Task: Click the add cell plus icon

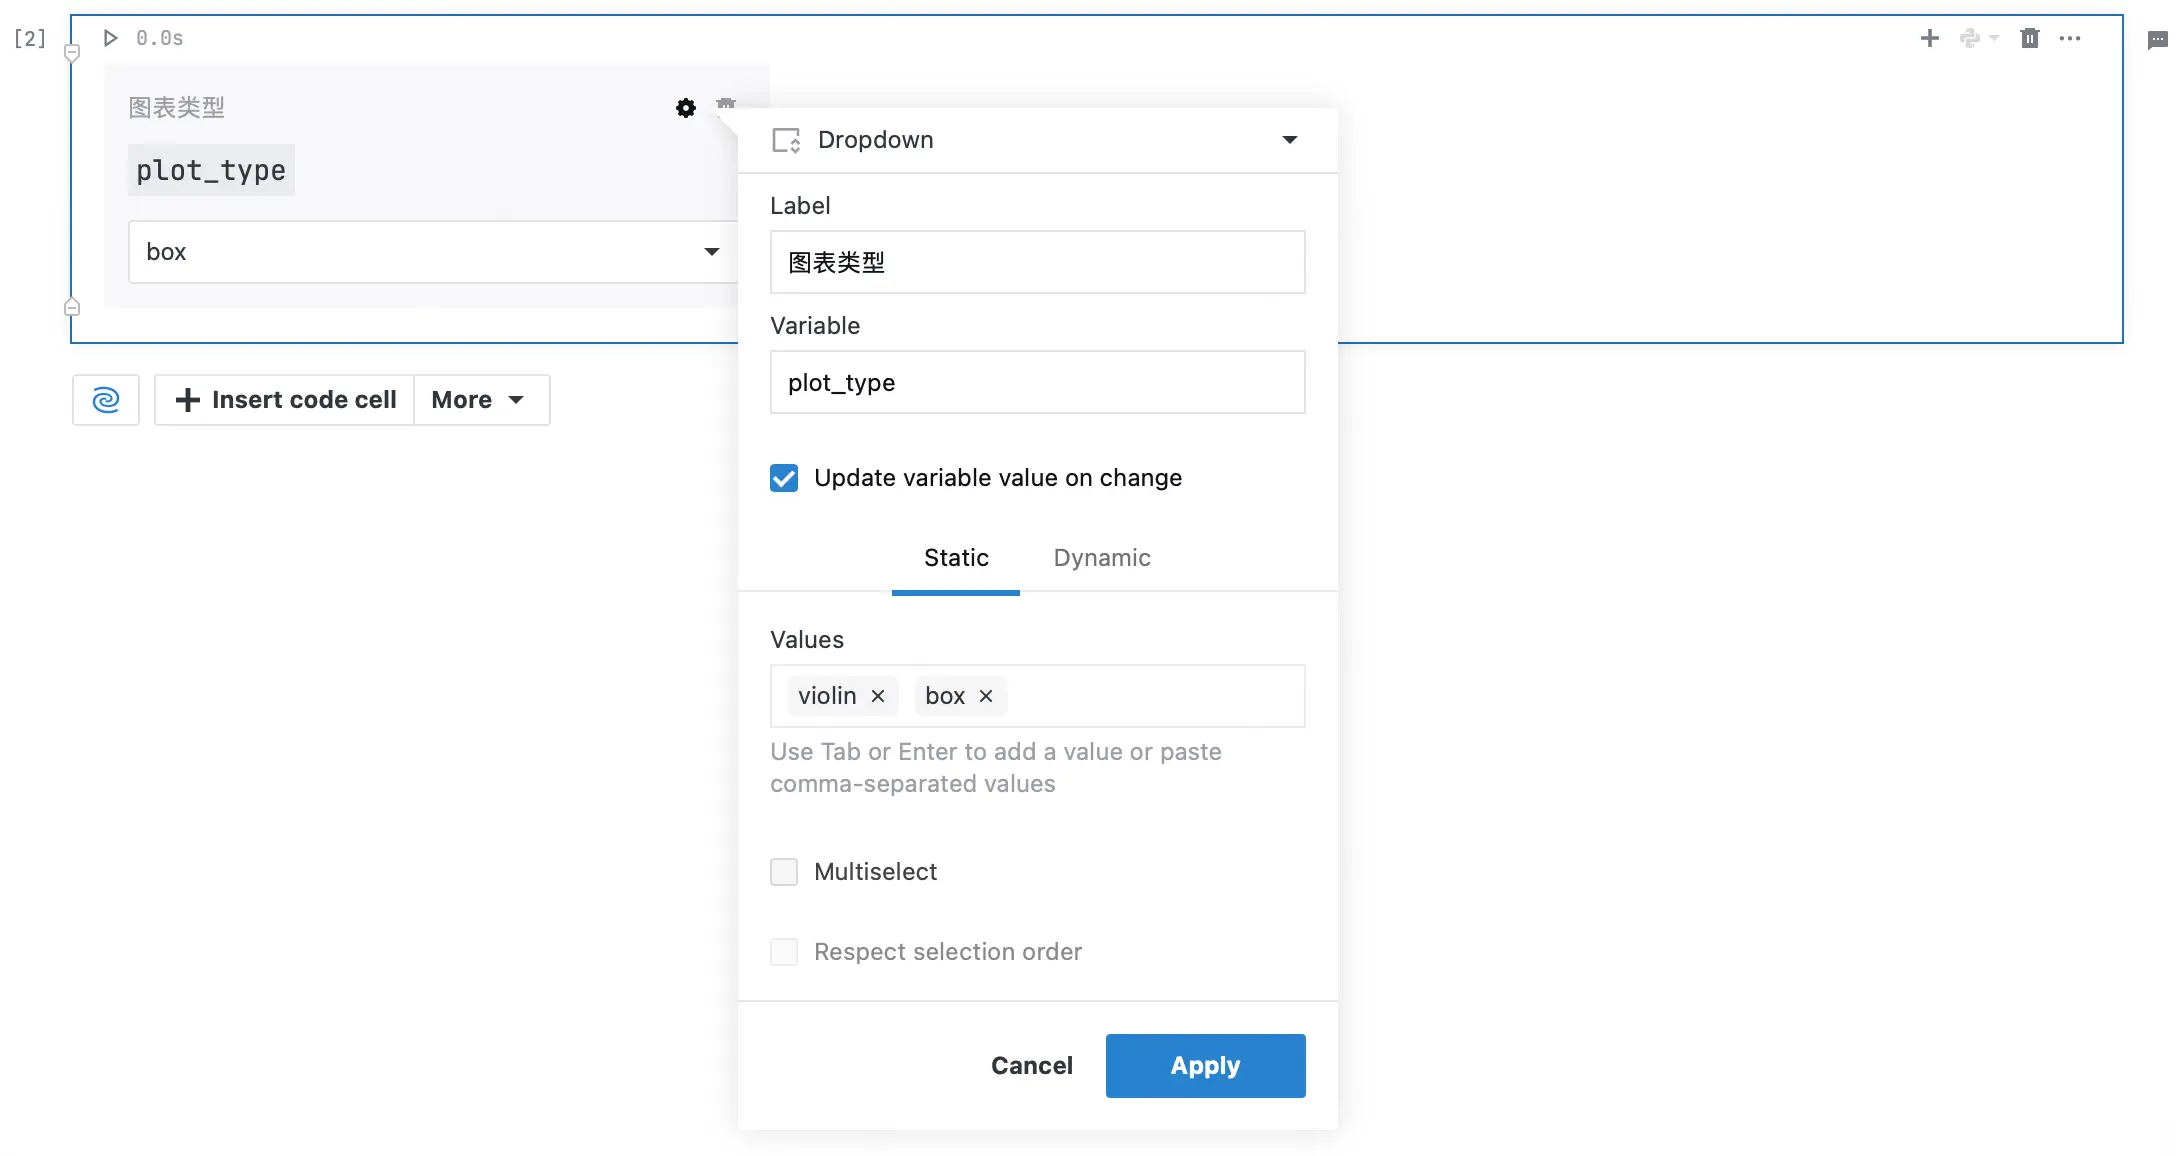Action: click(1928, 39)
